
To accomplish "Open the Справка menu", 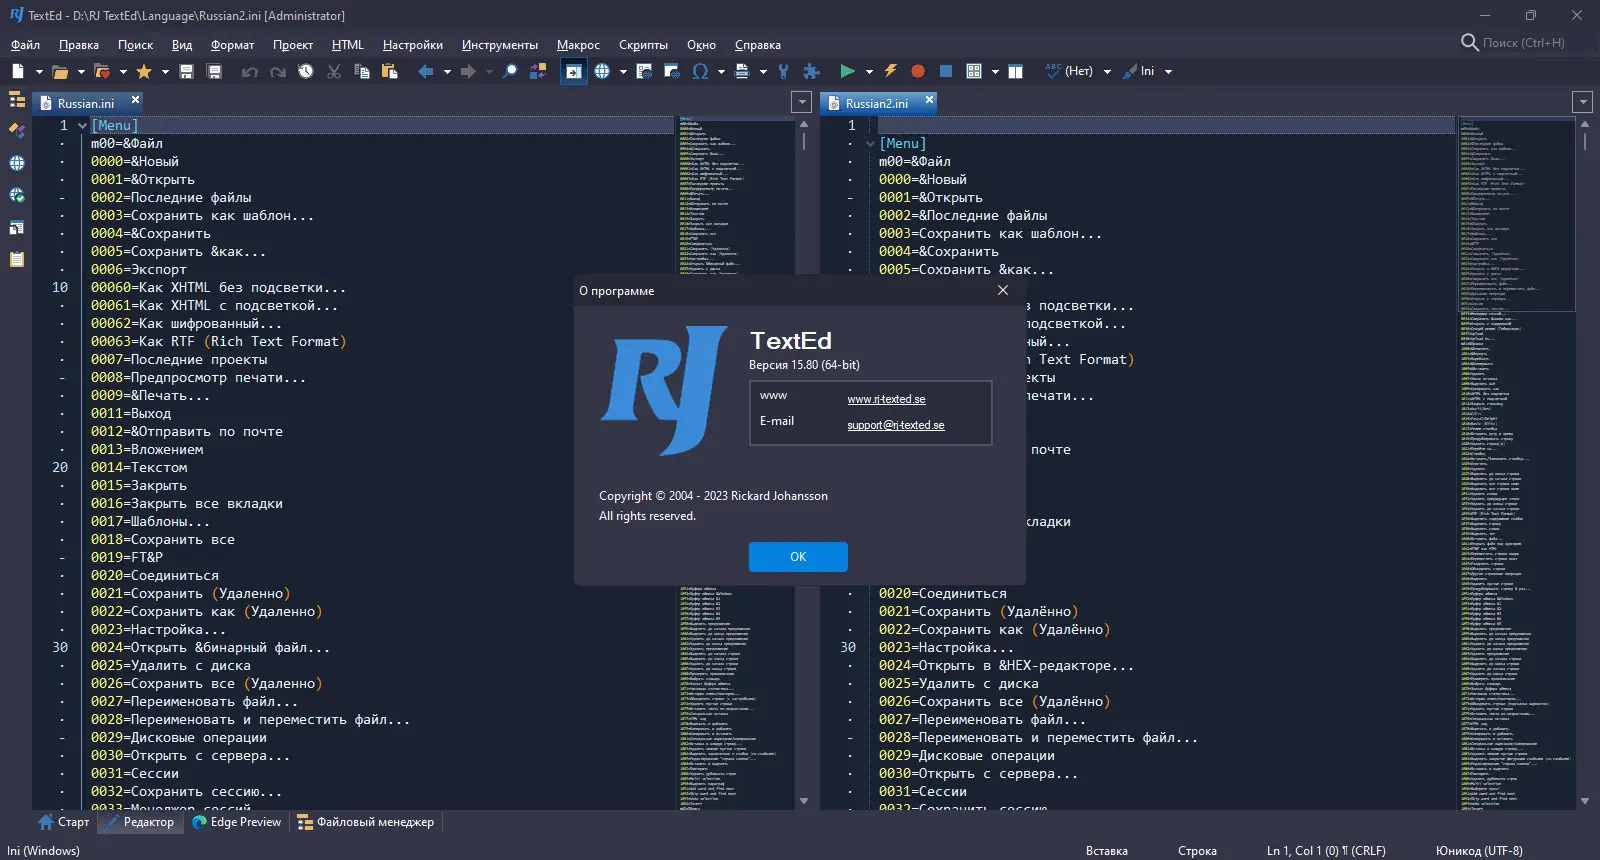I will coord(758,45).
